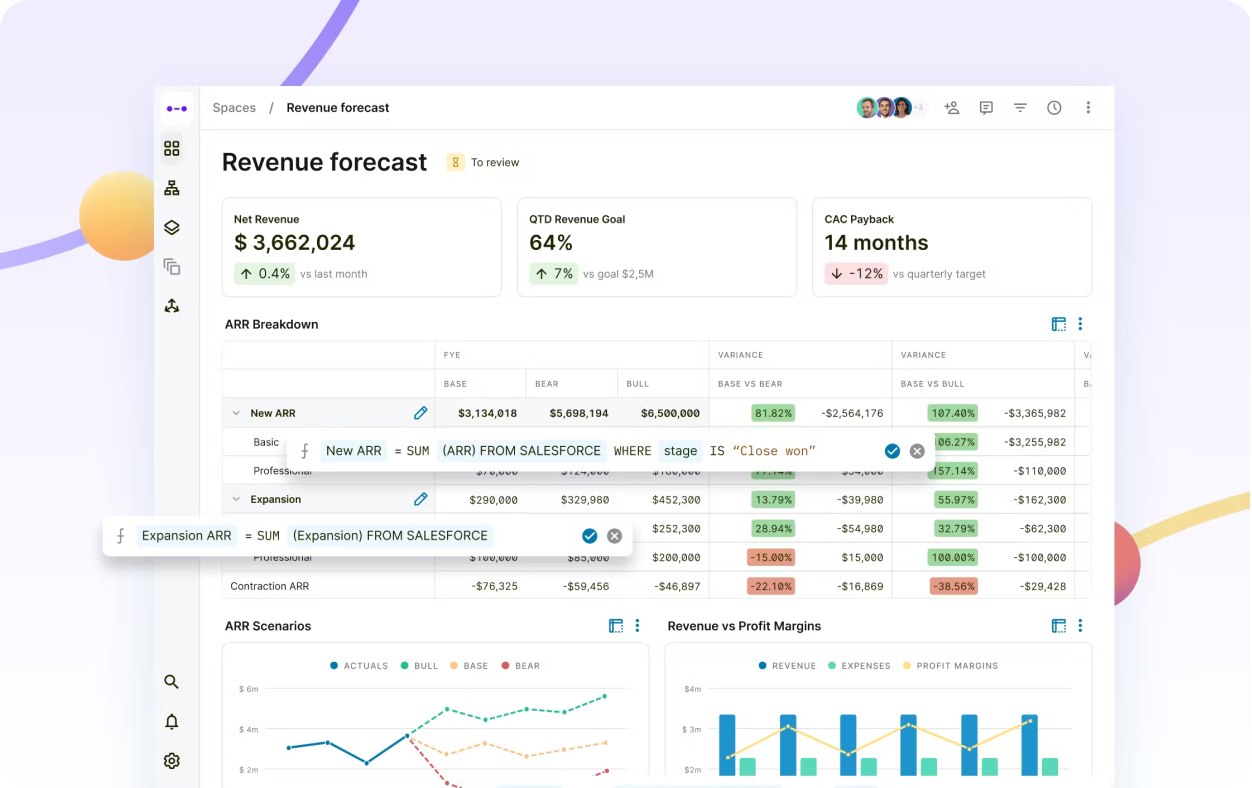
Task: Click the QTD Revenue Goal card
Action: click(657, 247)
